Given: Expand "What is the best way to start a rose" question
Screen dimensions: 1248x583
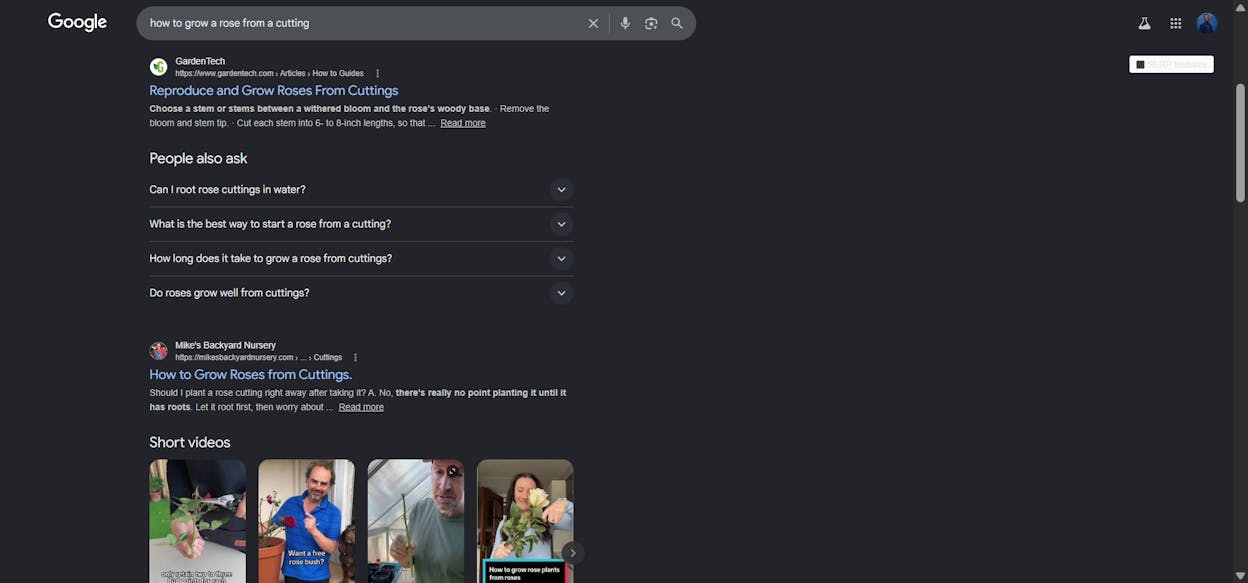Looking at the screenshot, I should coord(361,224).
